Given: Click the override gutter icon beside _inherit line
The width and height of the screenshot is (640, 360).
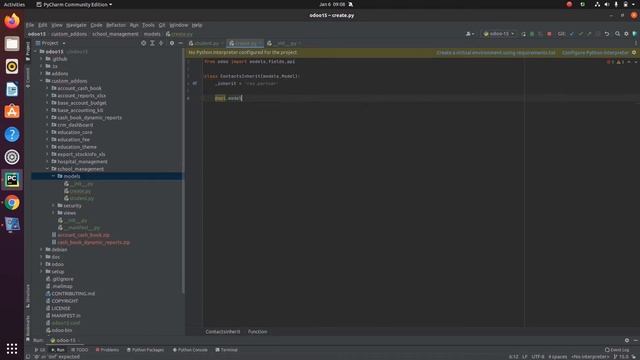Looking at the screenshot, I should coord(195,83).
